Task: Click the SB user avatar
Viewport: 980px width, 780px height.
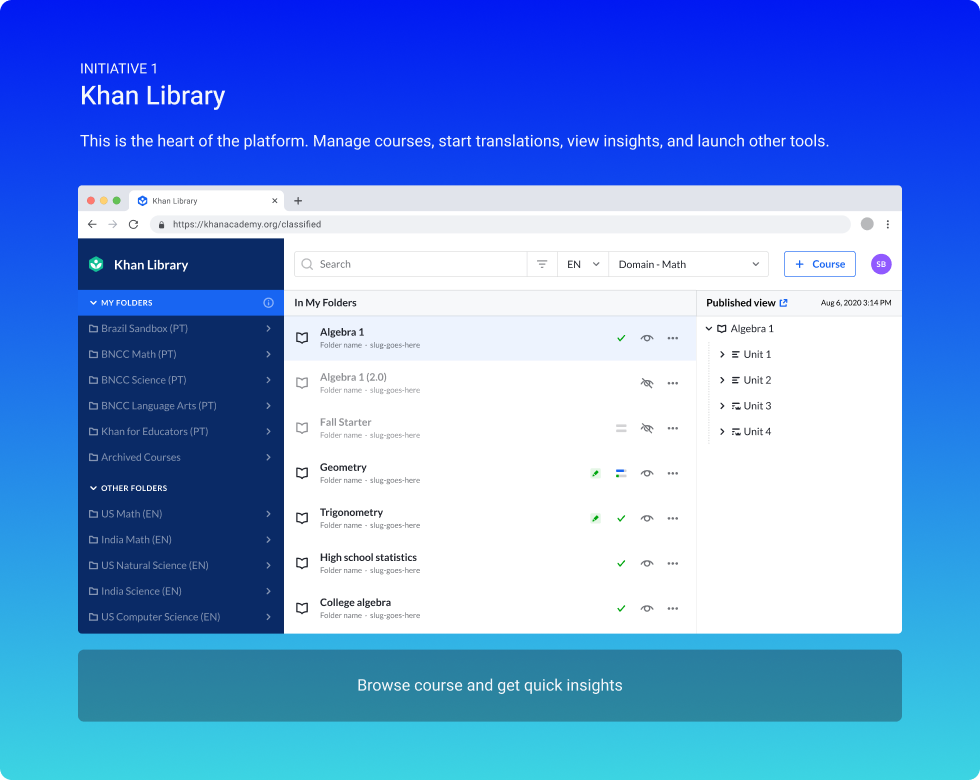Action: coord(881,264)
